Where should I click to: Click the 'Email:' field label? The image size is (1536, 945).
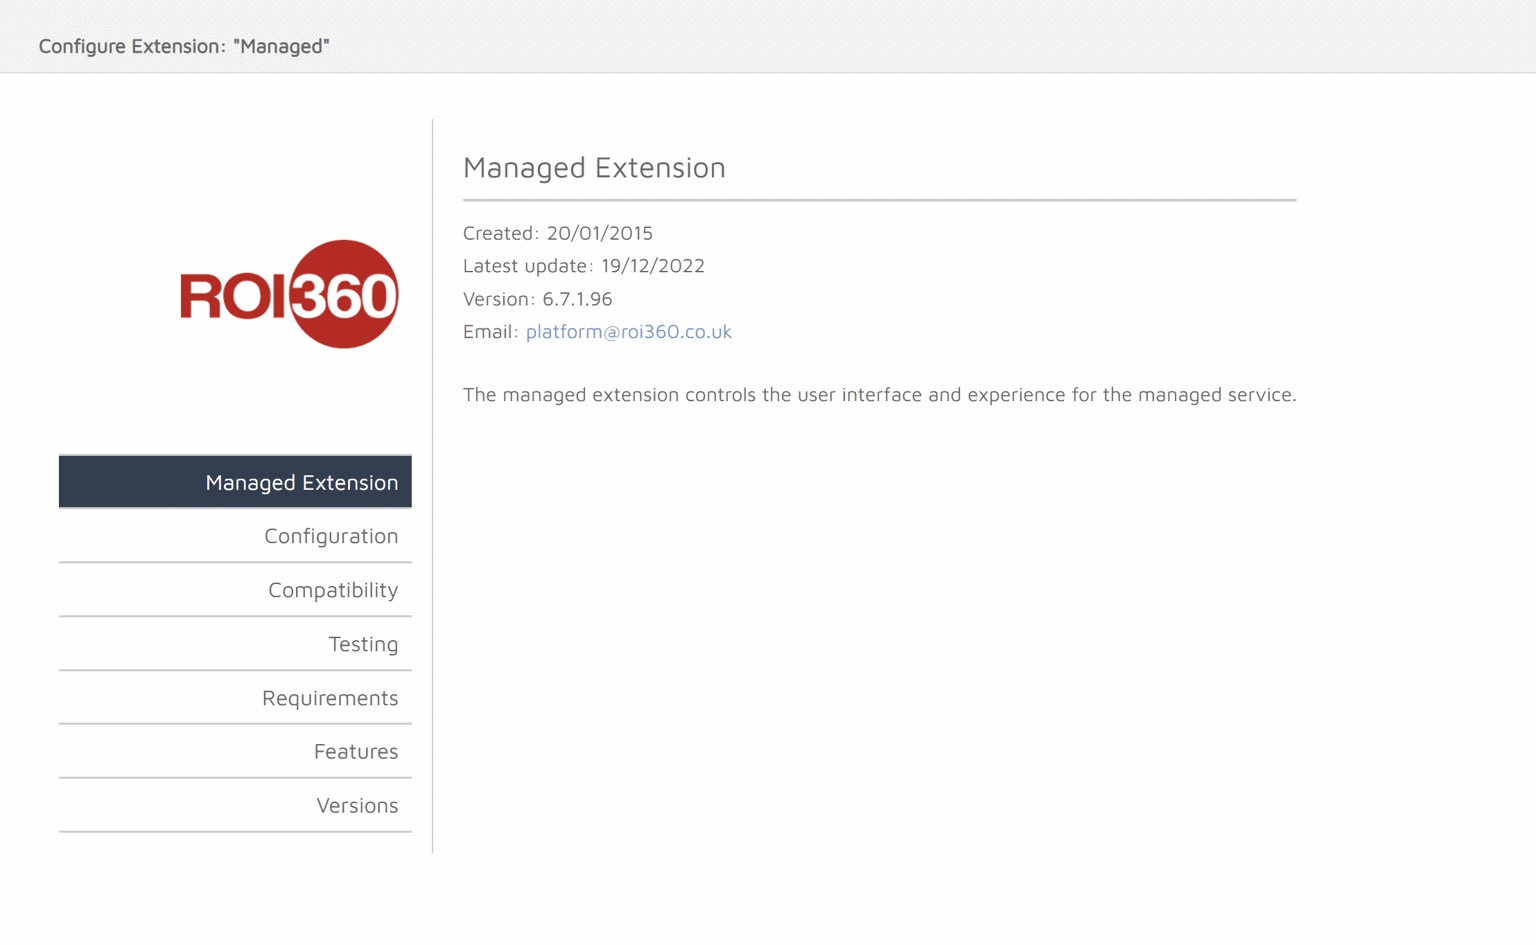click(x=490, y=331)
